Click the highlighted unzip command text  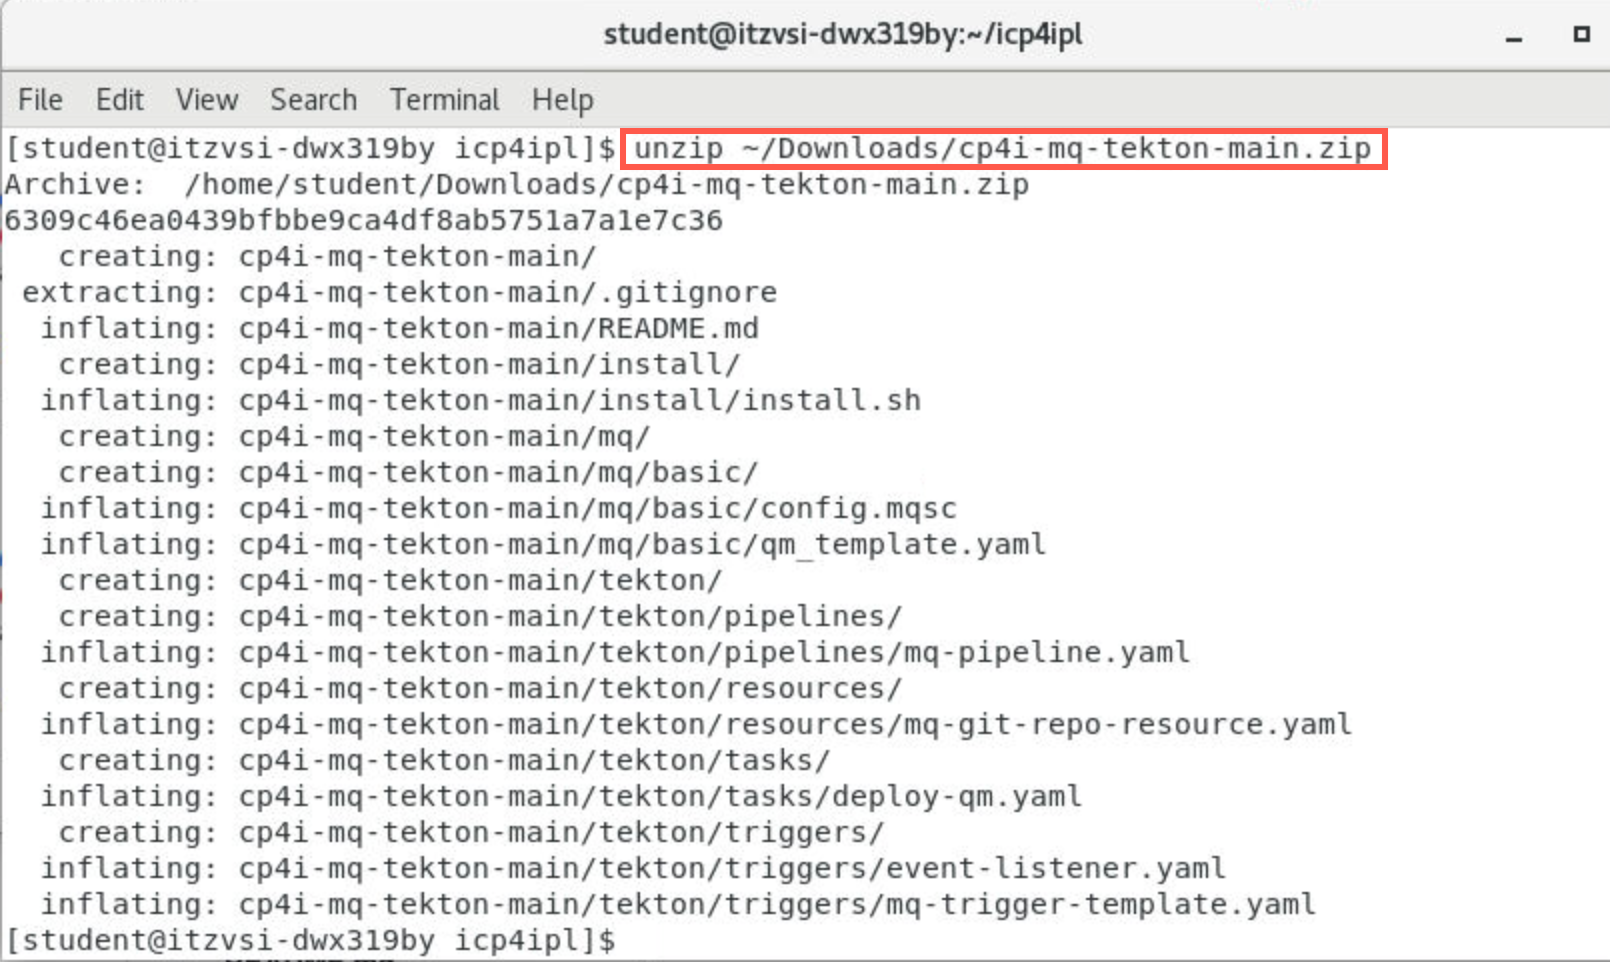(x=1003, y=149)
